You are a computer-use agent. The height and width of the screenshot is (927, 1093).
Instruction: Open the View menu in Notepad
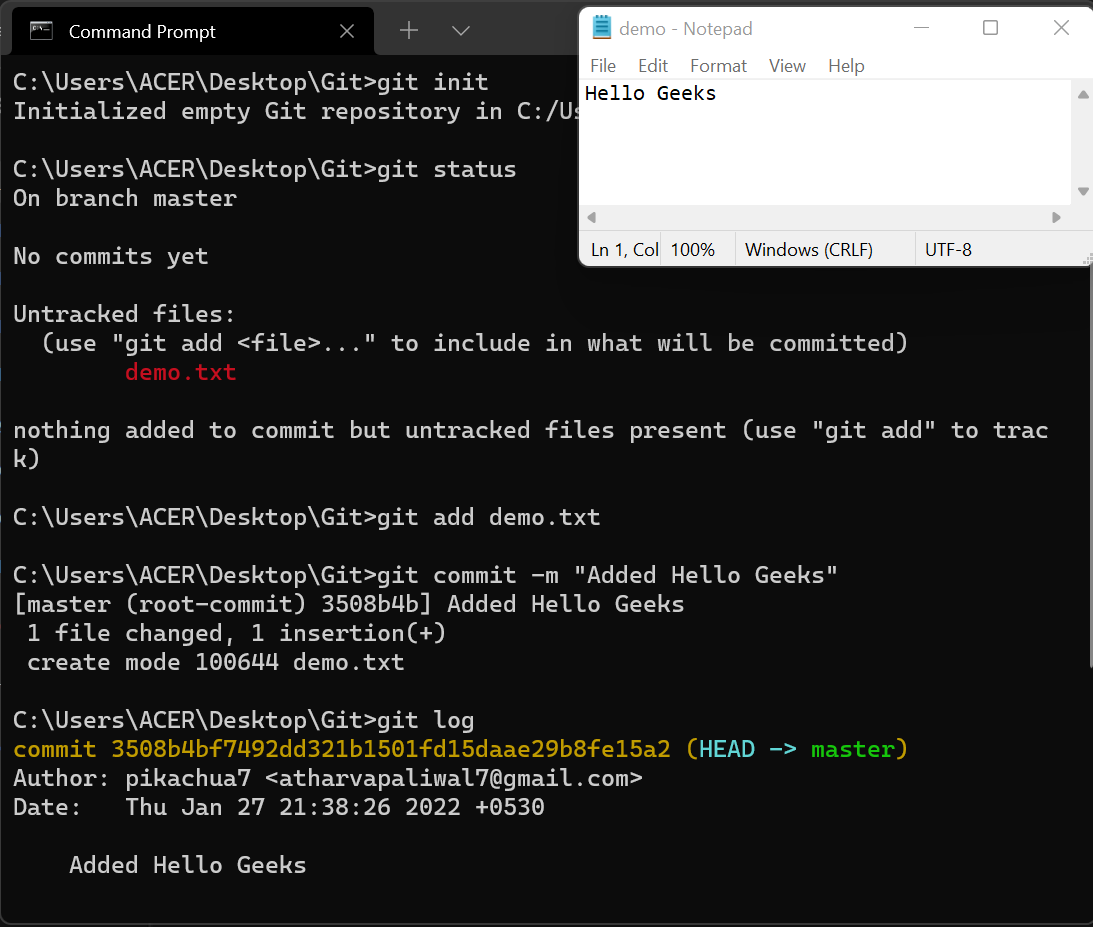[787, 66]
